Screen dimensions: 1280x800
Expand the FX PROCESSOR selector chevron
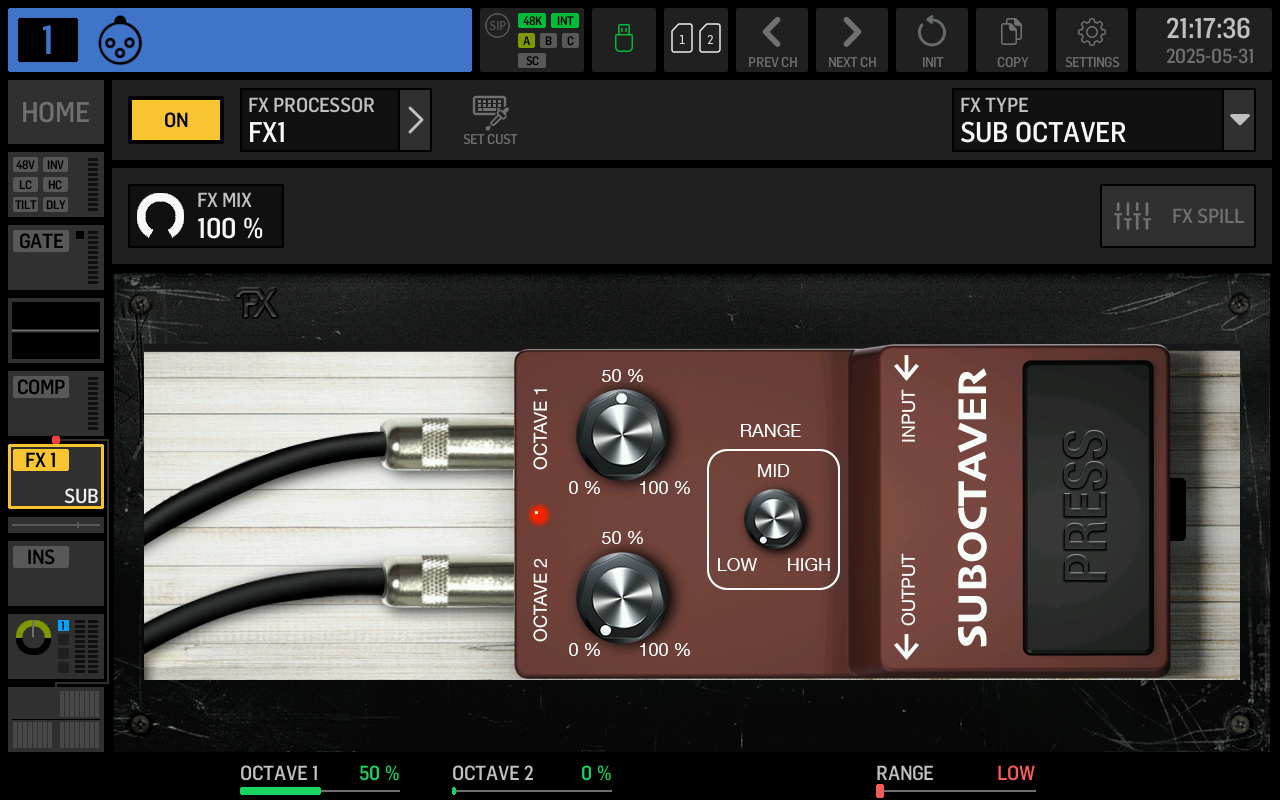click(x=415, y=120)
